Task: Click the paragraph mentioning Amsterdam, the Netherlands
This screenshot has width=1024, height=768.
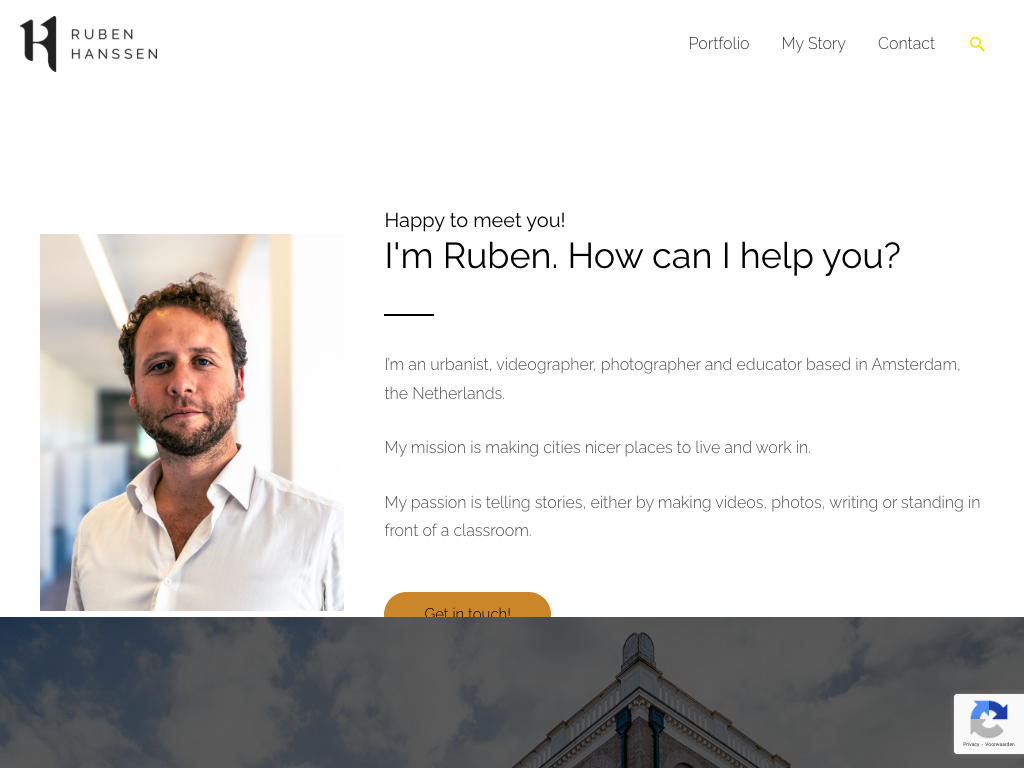Action: pos(672,379)
